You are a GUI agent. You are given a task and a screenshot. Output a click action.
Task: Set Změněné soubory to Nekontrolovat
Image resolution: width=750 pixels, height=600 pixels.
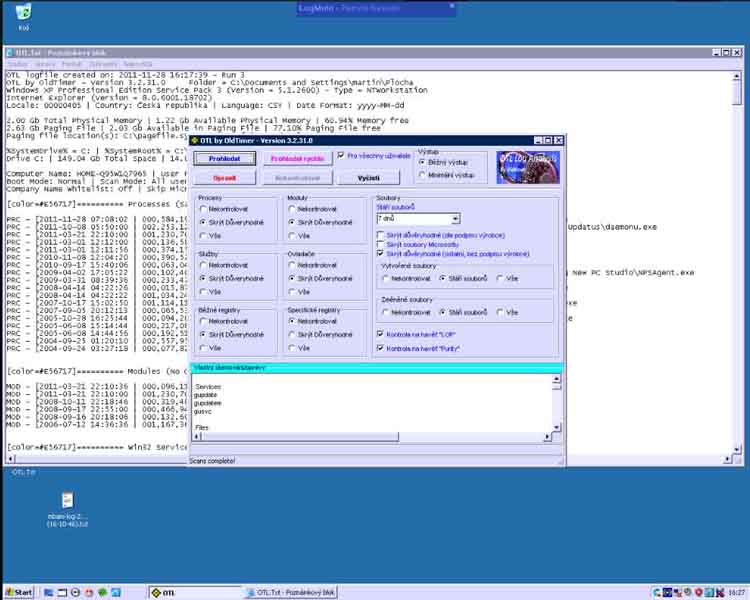click(386, 312)
